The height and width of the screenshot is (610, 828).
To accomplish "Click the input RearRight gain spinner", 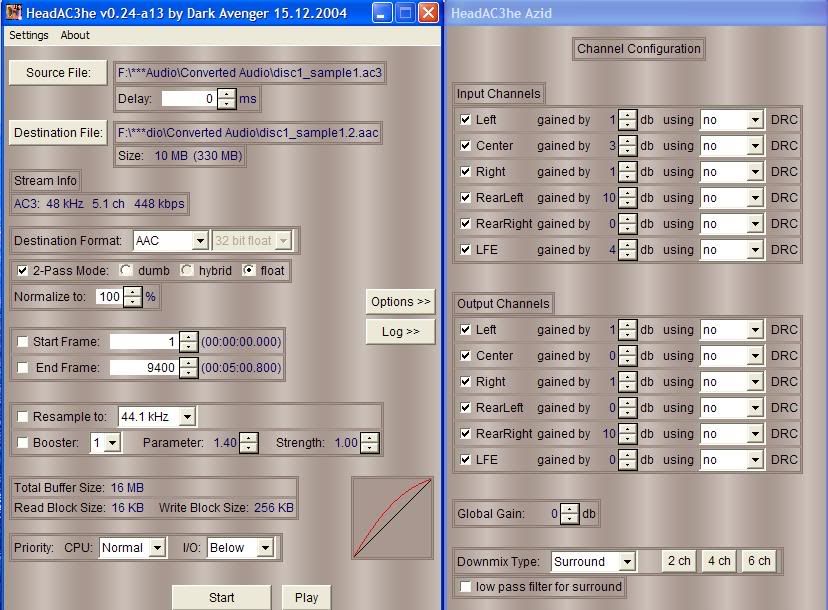I will [x=627, y=224].
